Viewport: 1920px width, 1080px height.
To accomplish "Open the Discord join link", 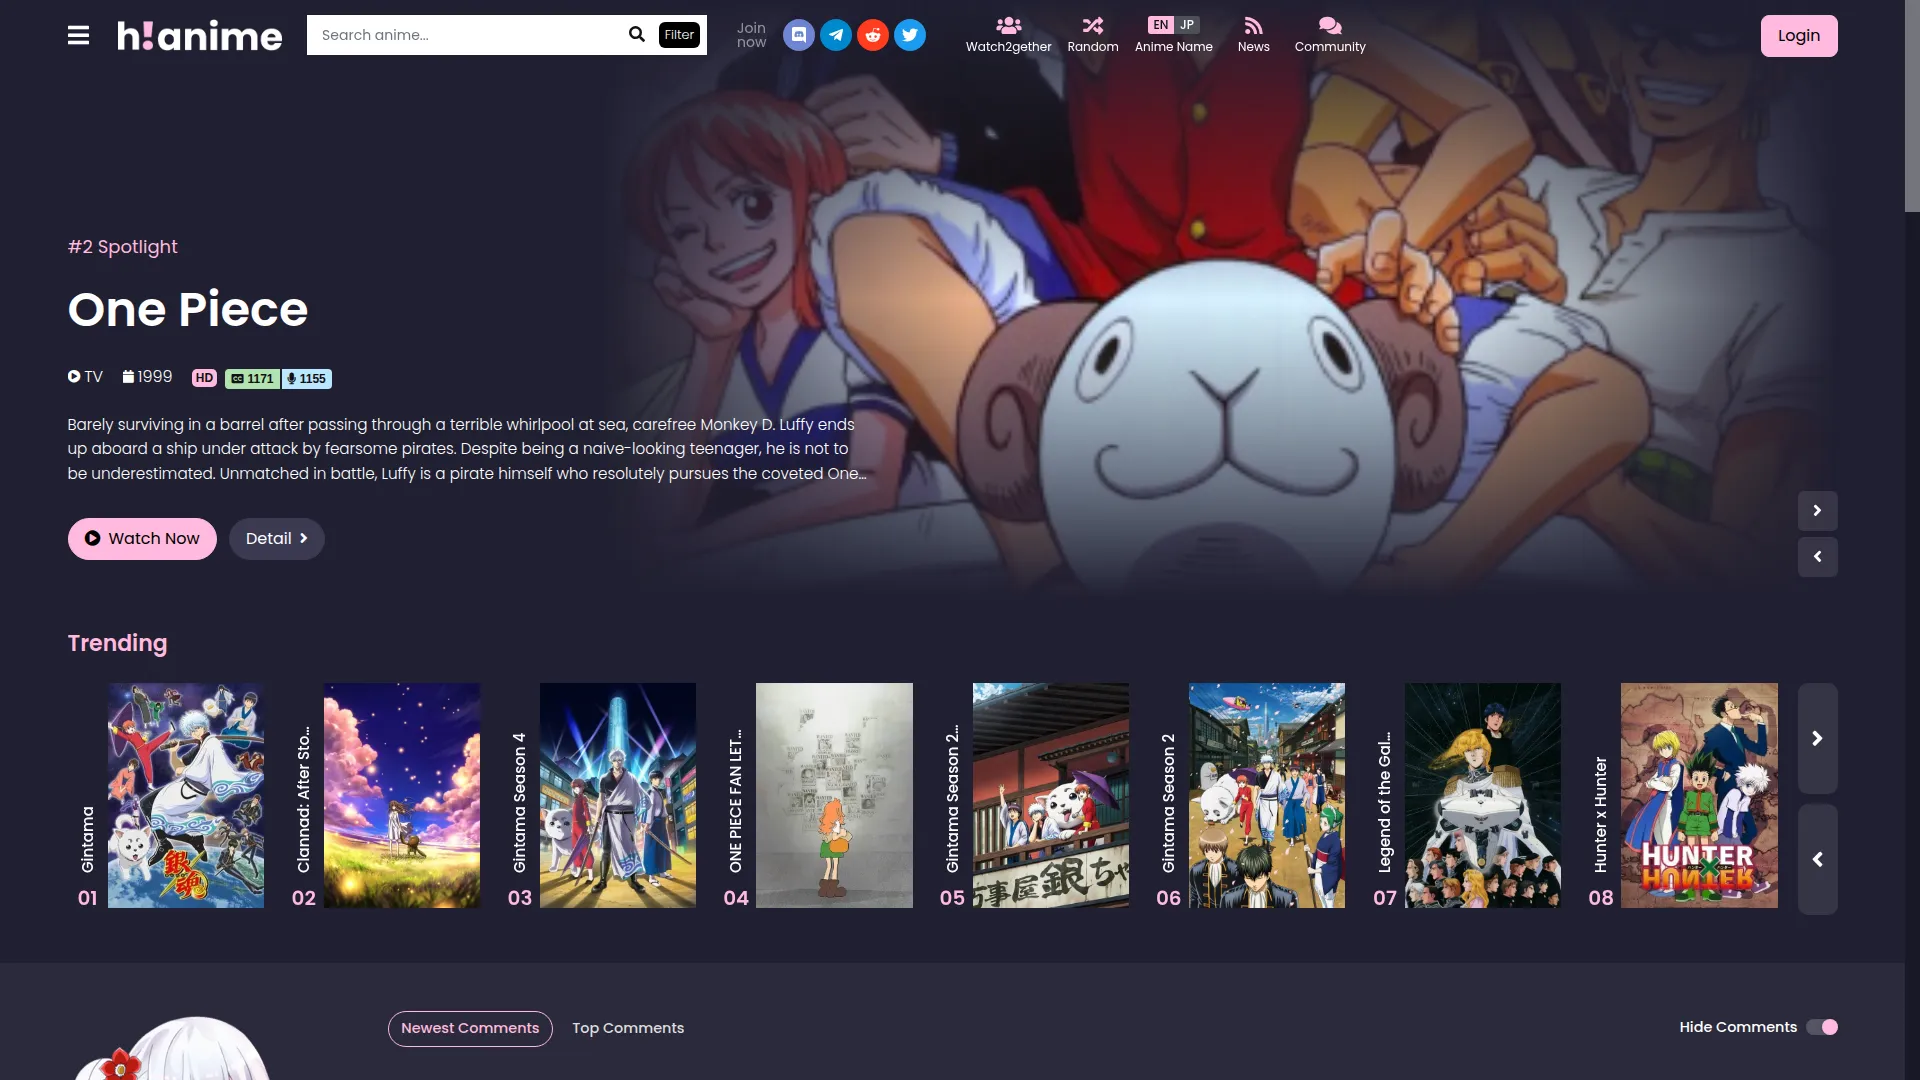I will (x=798, y=35).
